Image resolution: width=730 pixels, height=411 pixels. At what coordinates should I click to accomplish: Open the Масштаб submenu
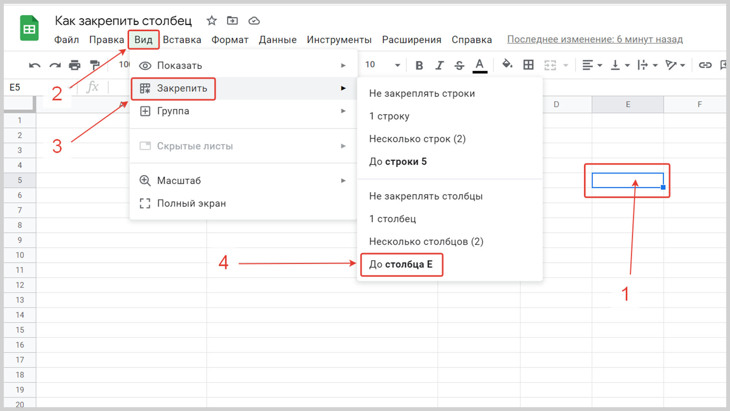243,181
